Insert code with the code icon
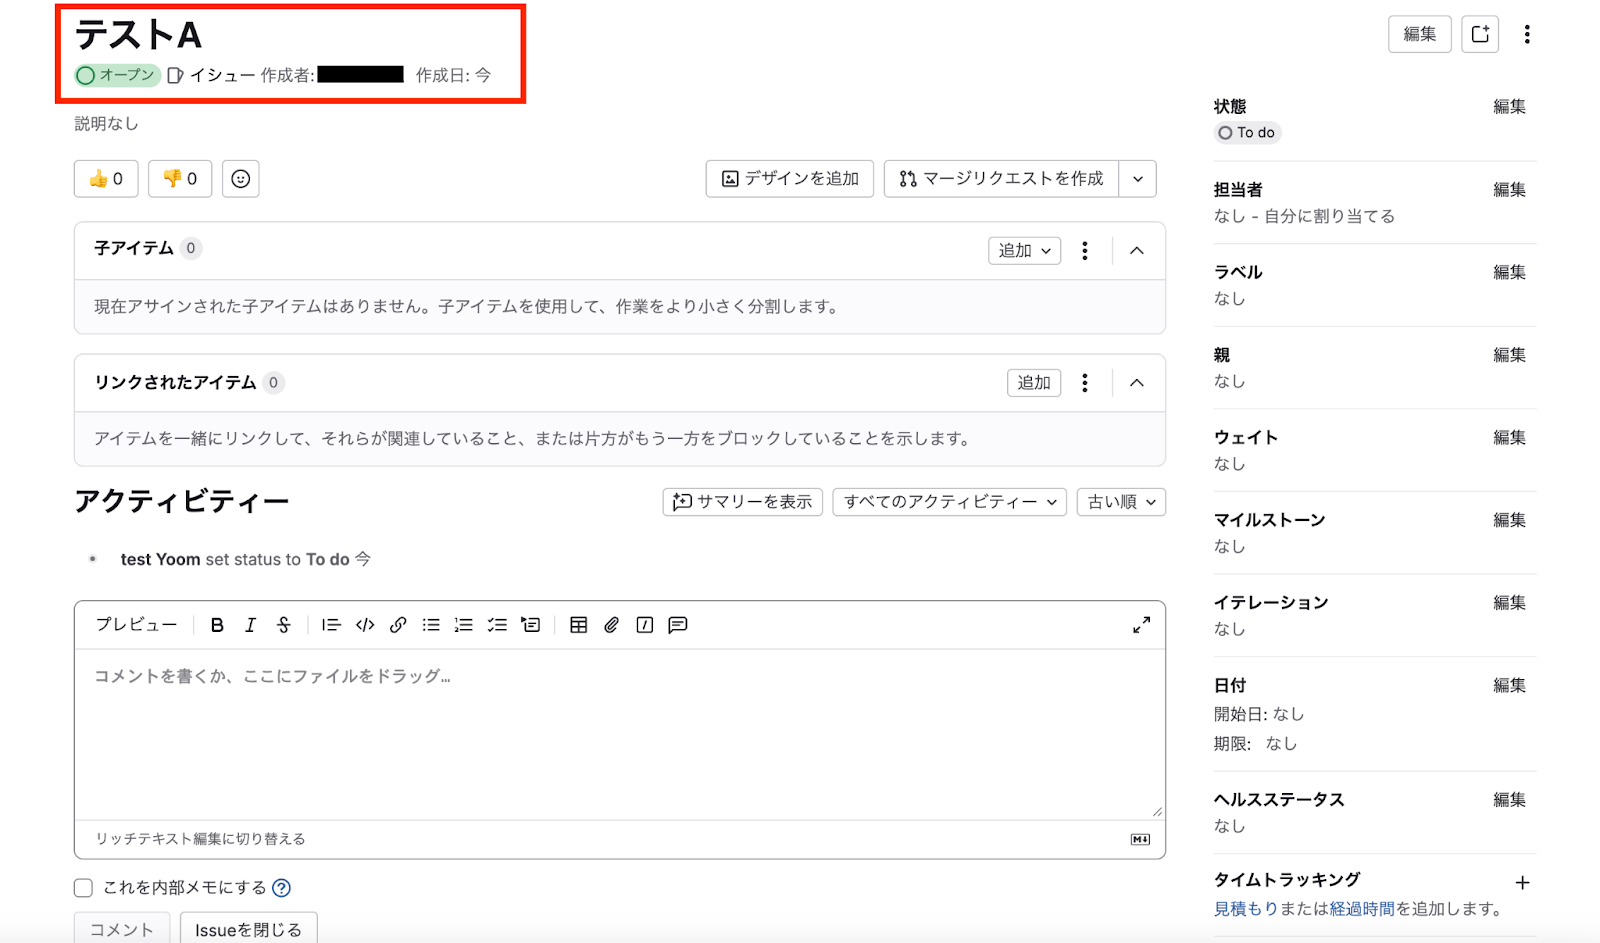 coord(365,625)
